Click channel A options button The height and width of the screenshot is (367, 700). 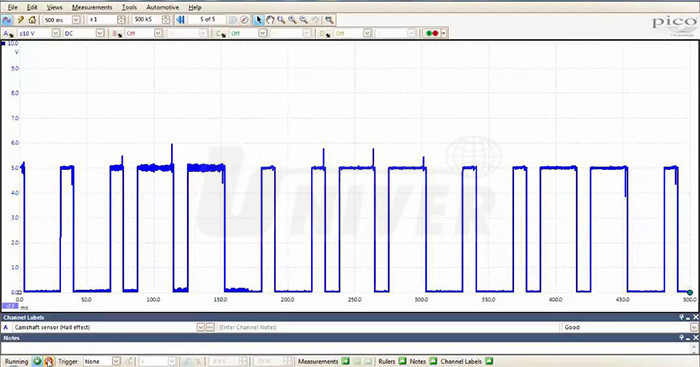(8, 33)
